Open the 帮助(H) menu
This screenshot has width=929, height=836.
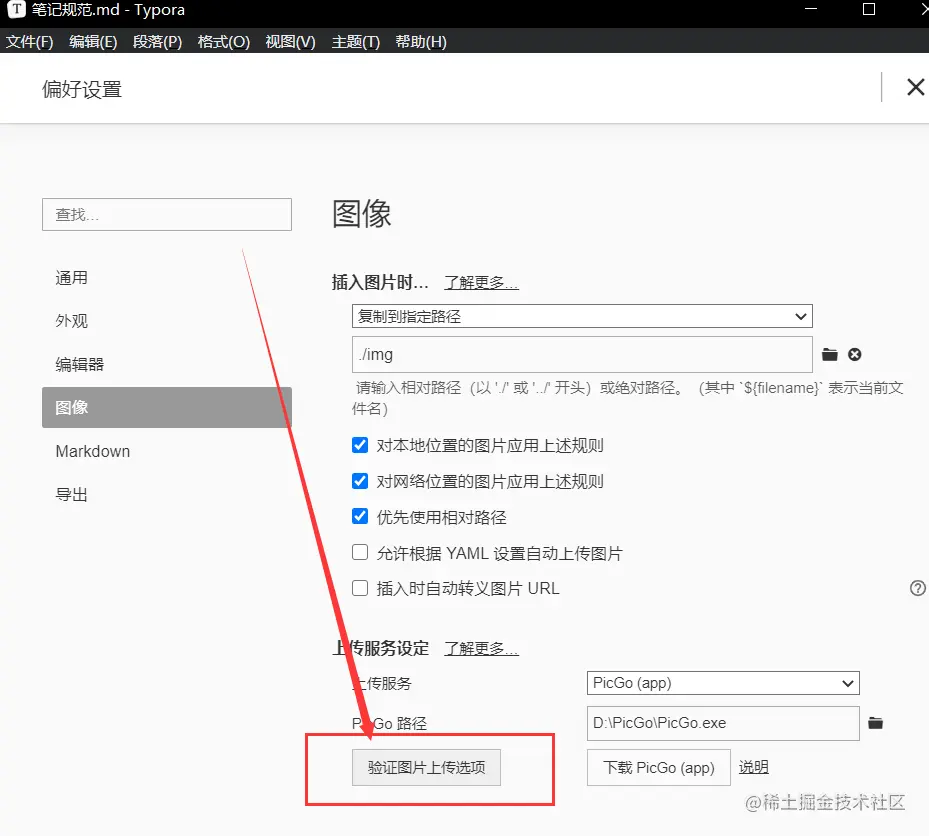coord(421,41)
